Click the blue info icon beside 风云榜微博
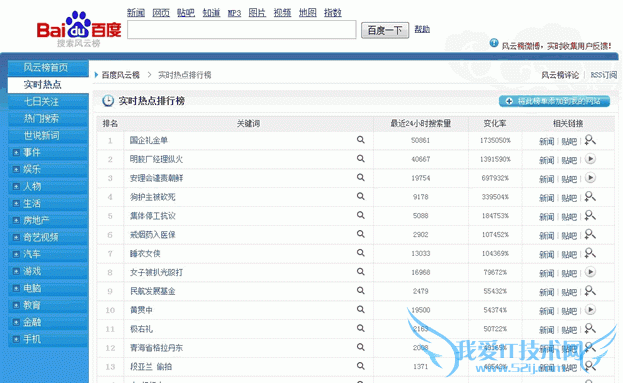 coord(494,43)
